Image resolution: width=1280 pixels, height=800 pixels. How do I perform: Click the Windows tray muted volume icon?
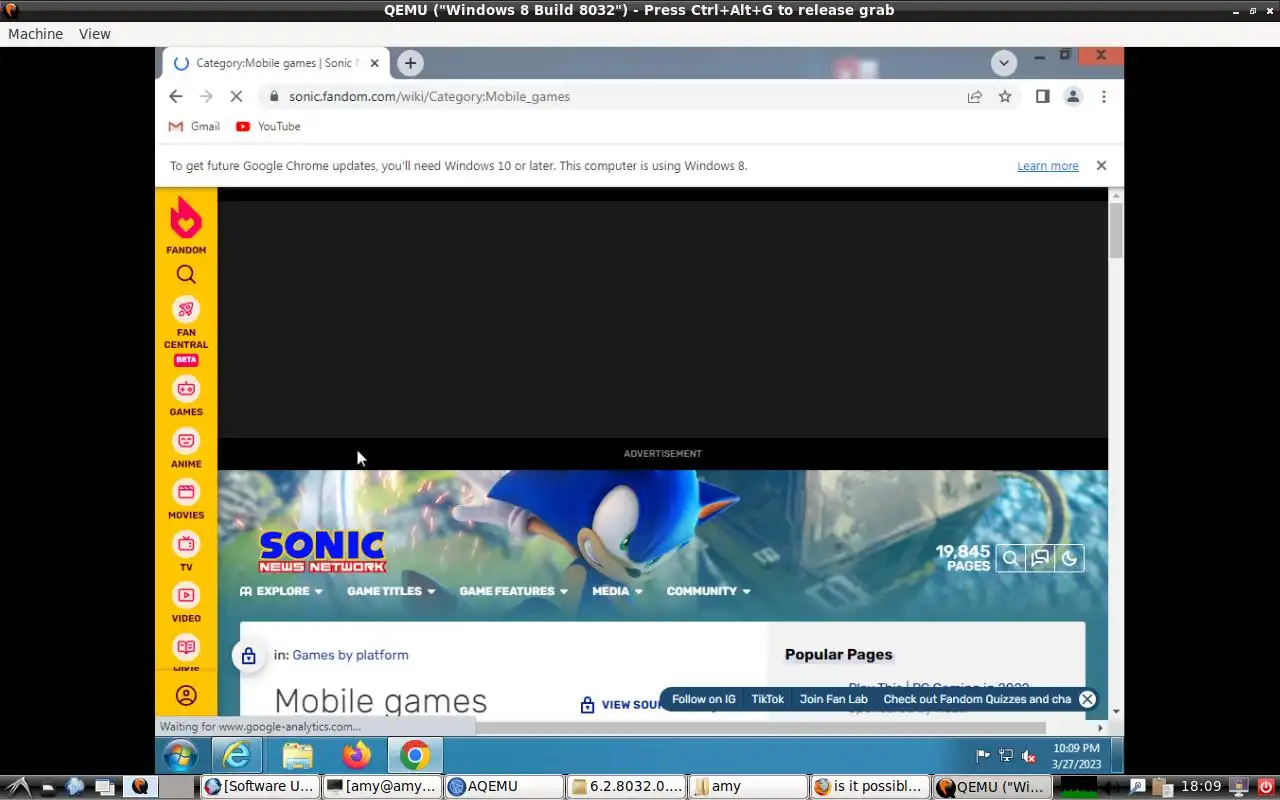(1029, 756)
